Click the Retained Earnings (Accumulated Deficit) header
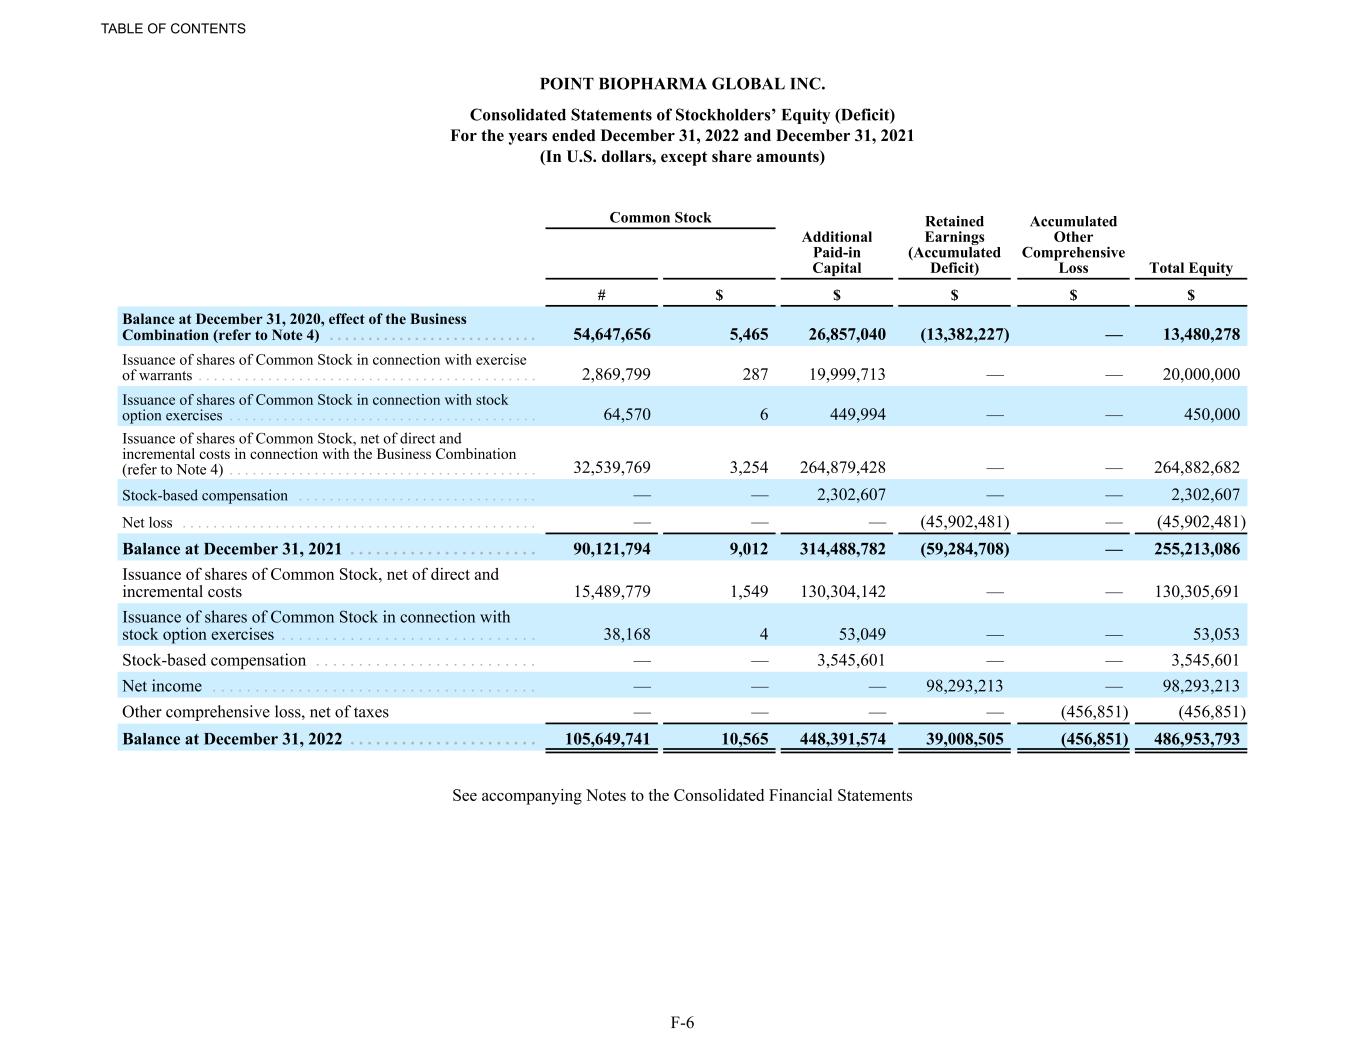Image resolution: width=1365 pixels, height=1055 pixels. click(954, 244)
